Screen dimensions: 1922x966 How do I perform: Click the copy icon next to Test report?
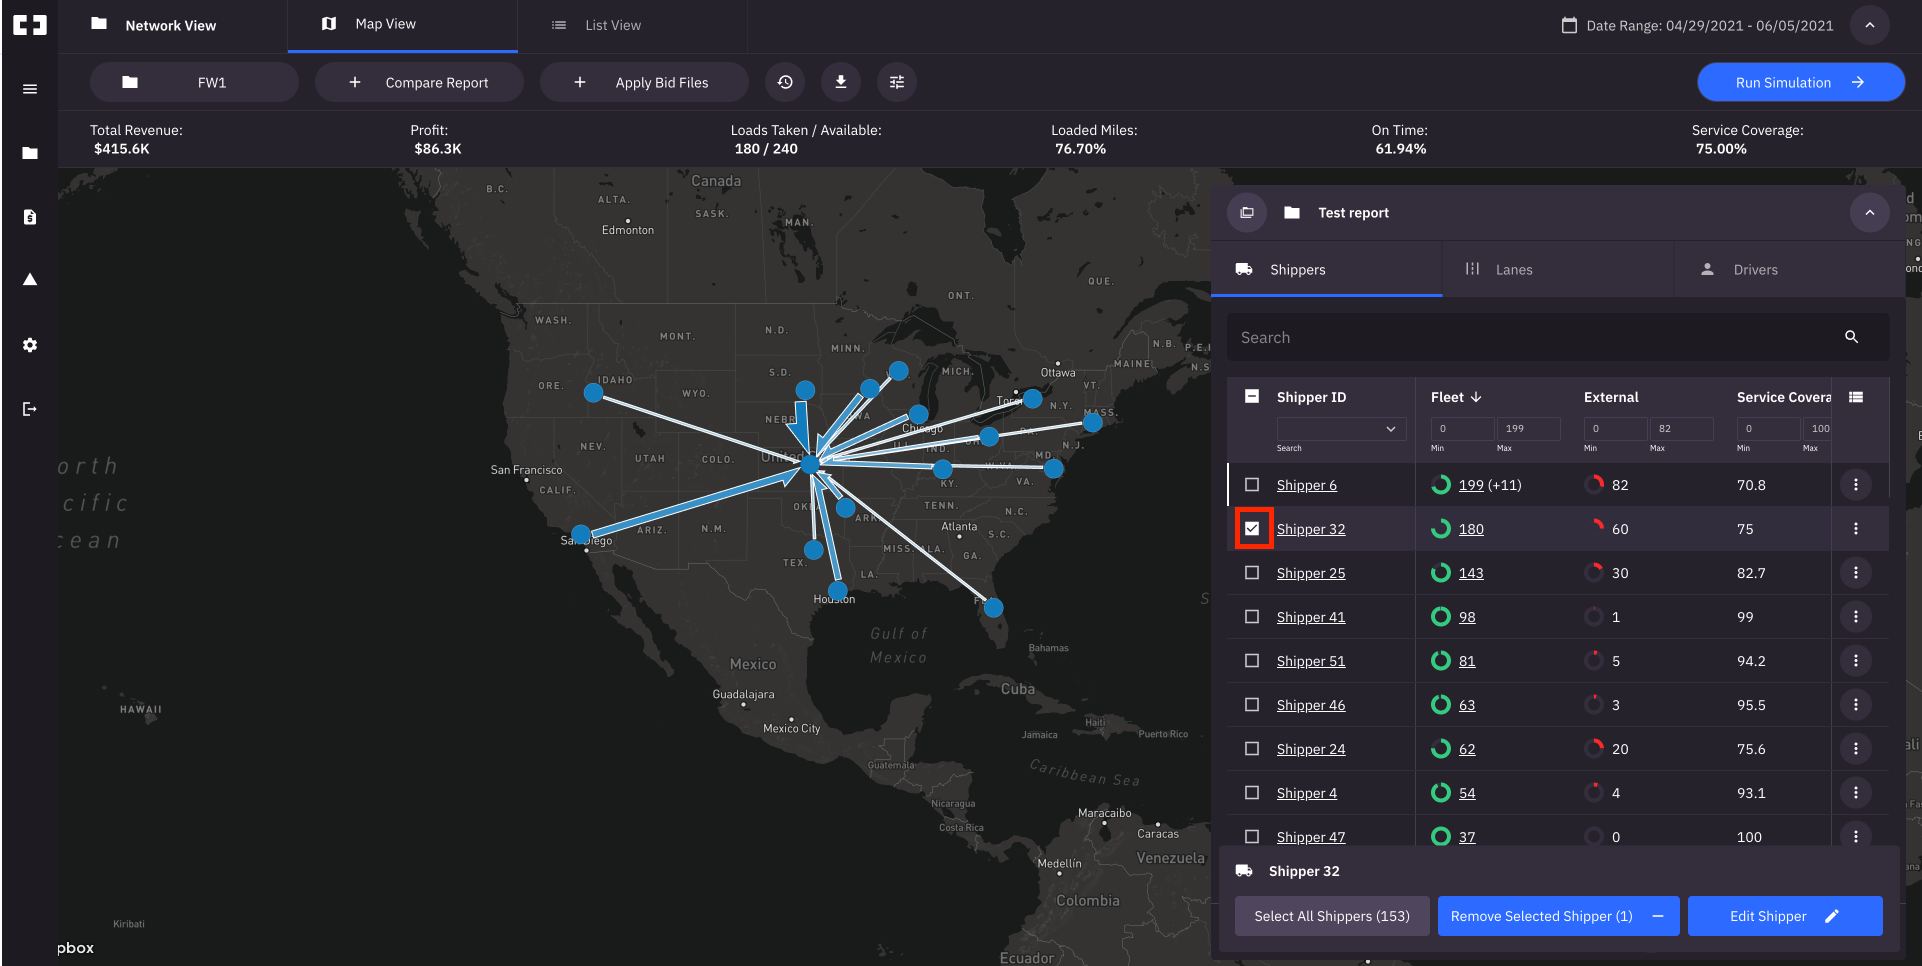click(x=1247, y=212)
